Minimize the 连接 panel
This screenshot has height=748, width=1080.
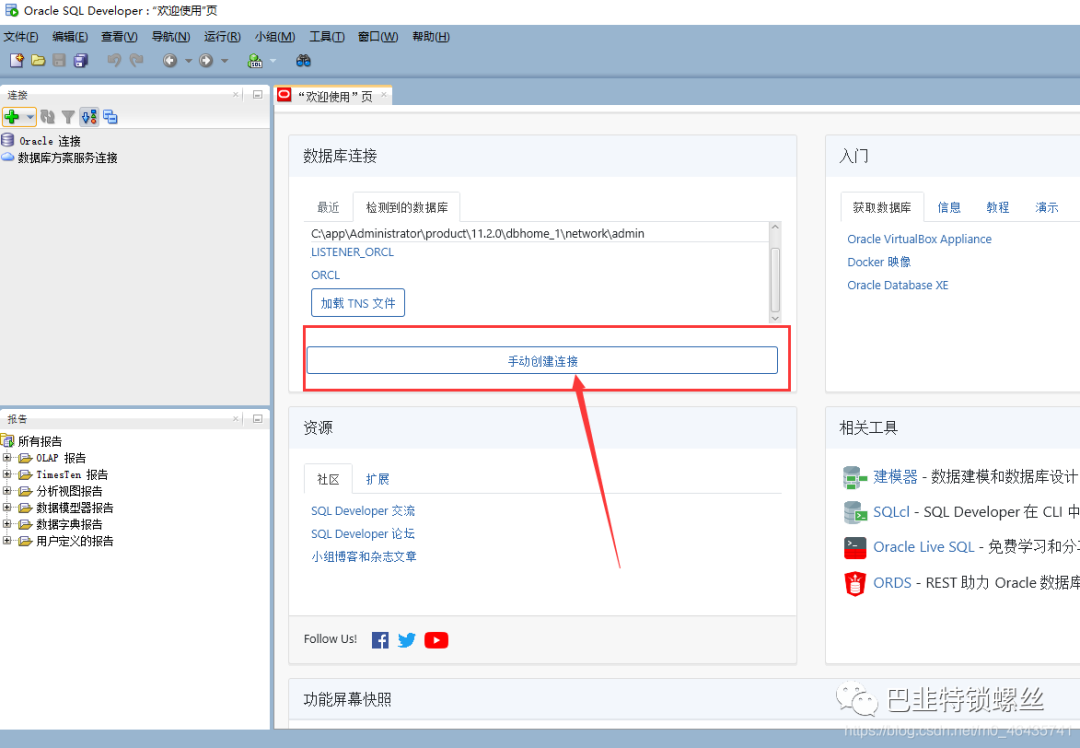click(258, 94)
